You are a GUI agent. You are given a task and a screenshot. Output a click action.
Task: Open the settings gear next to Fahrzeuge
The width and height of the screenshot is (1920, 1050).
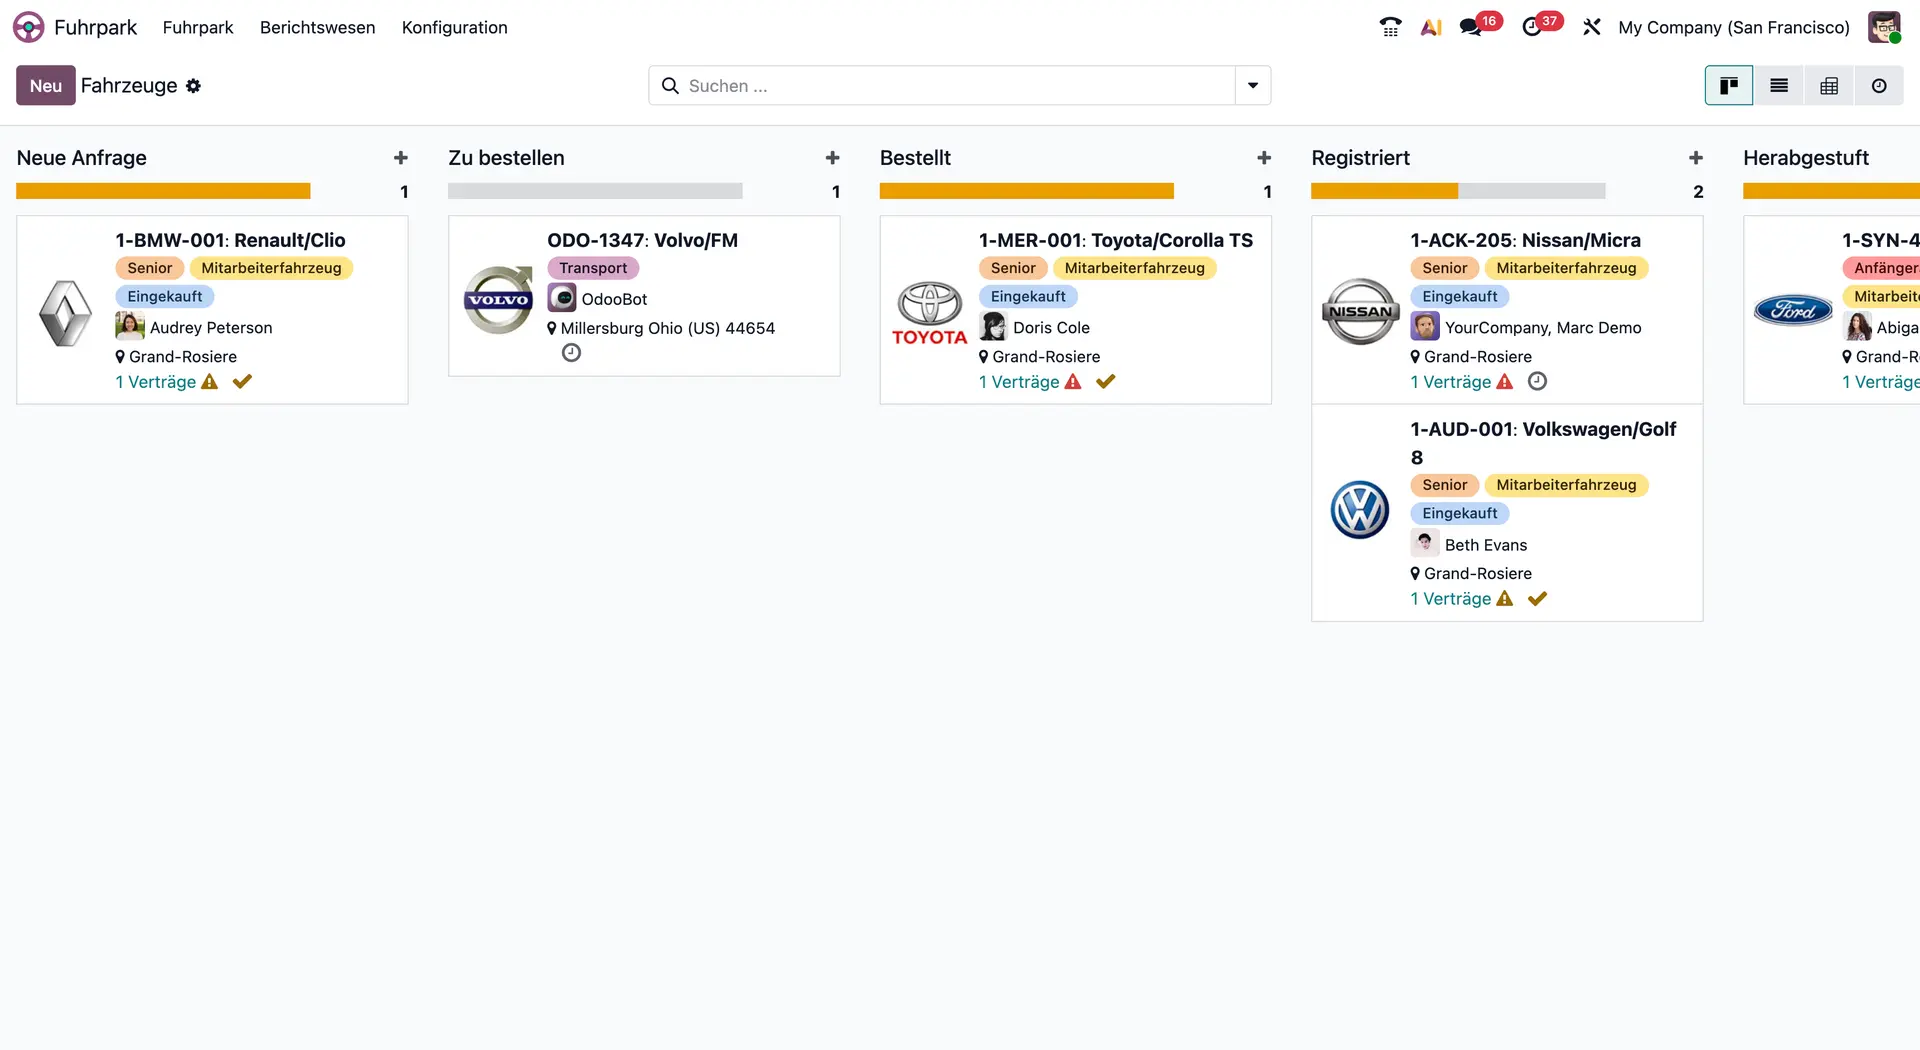[194, 86]
